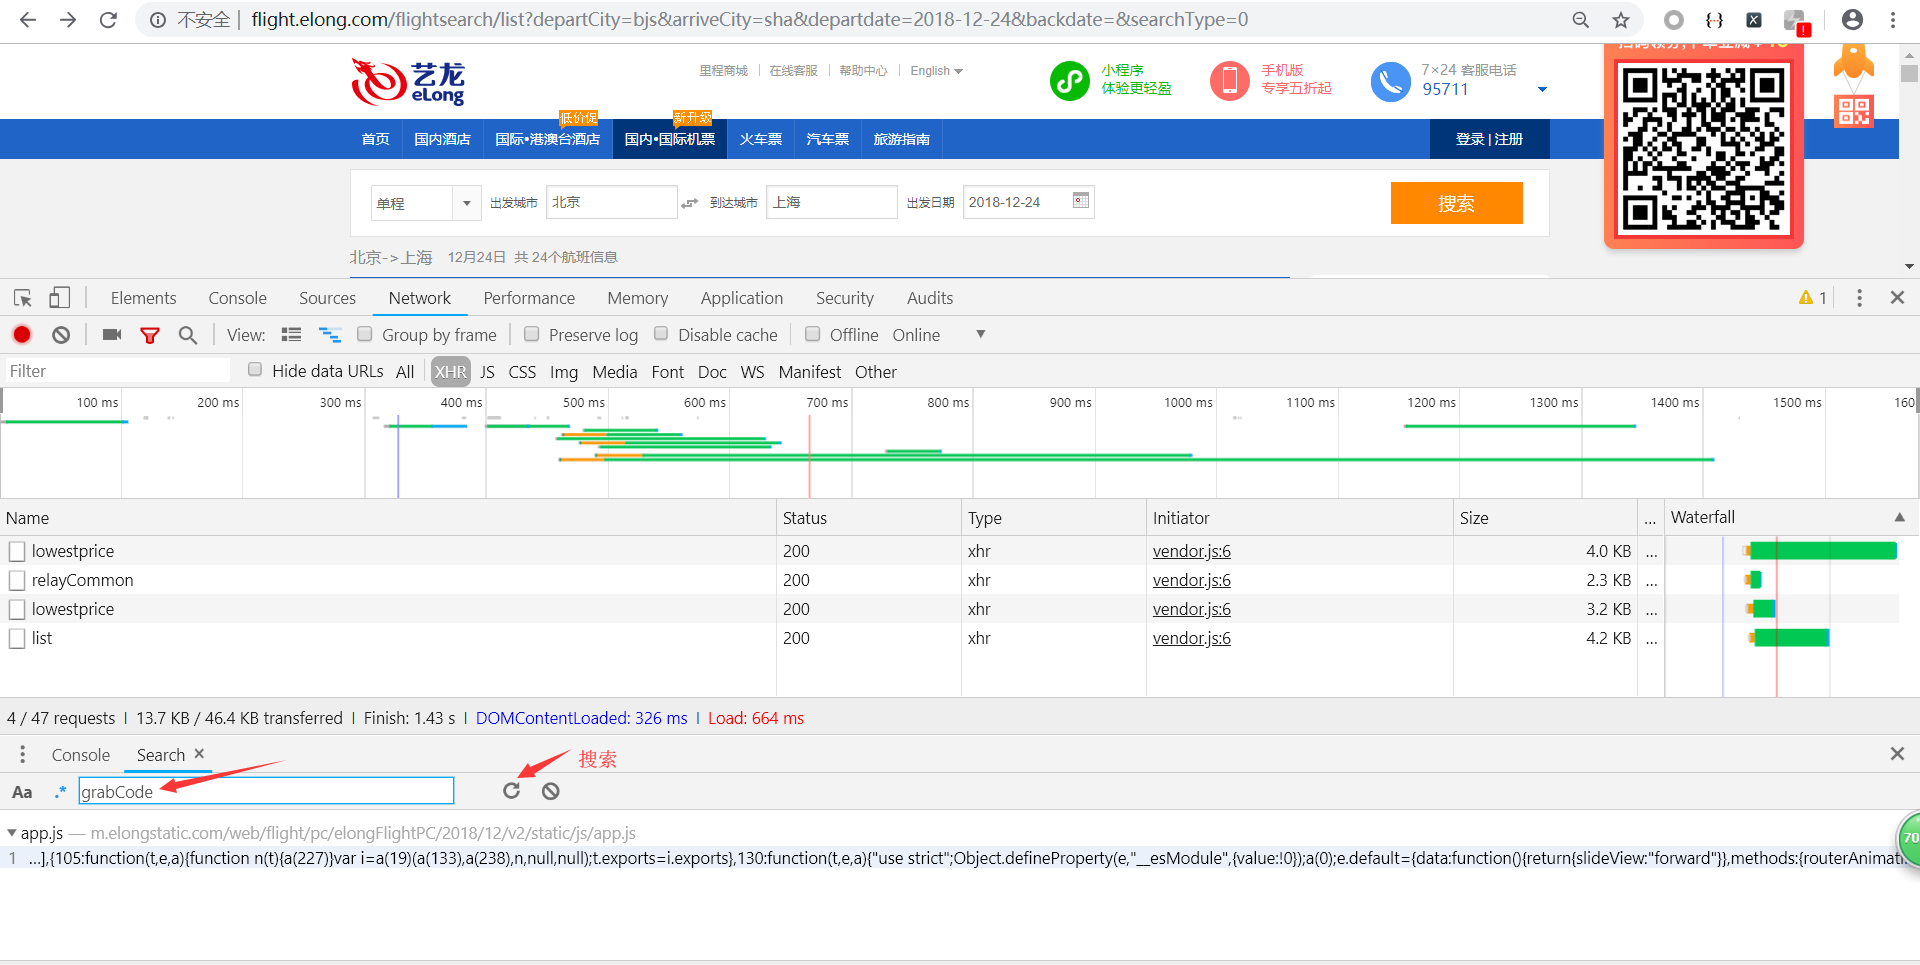Select the relayCommon request row checkbox
The width and height of the screenshot is (1920, 965).
pyautogui.click(x=17, y=580)
